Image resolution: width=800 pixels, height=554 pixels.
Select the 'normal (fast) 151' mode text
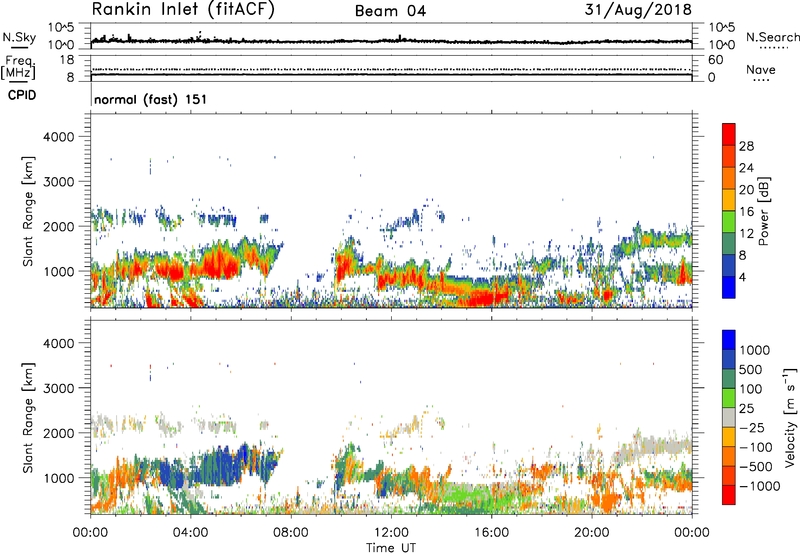tap(151, 99)
